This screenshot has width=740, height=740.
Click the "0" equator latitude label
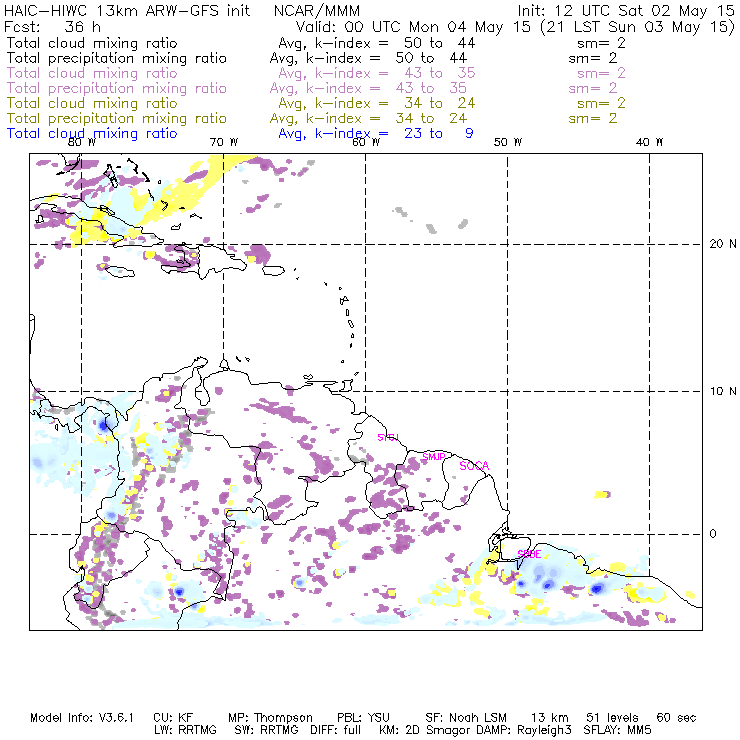coord(713,534)
